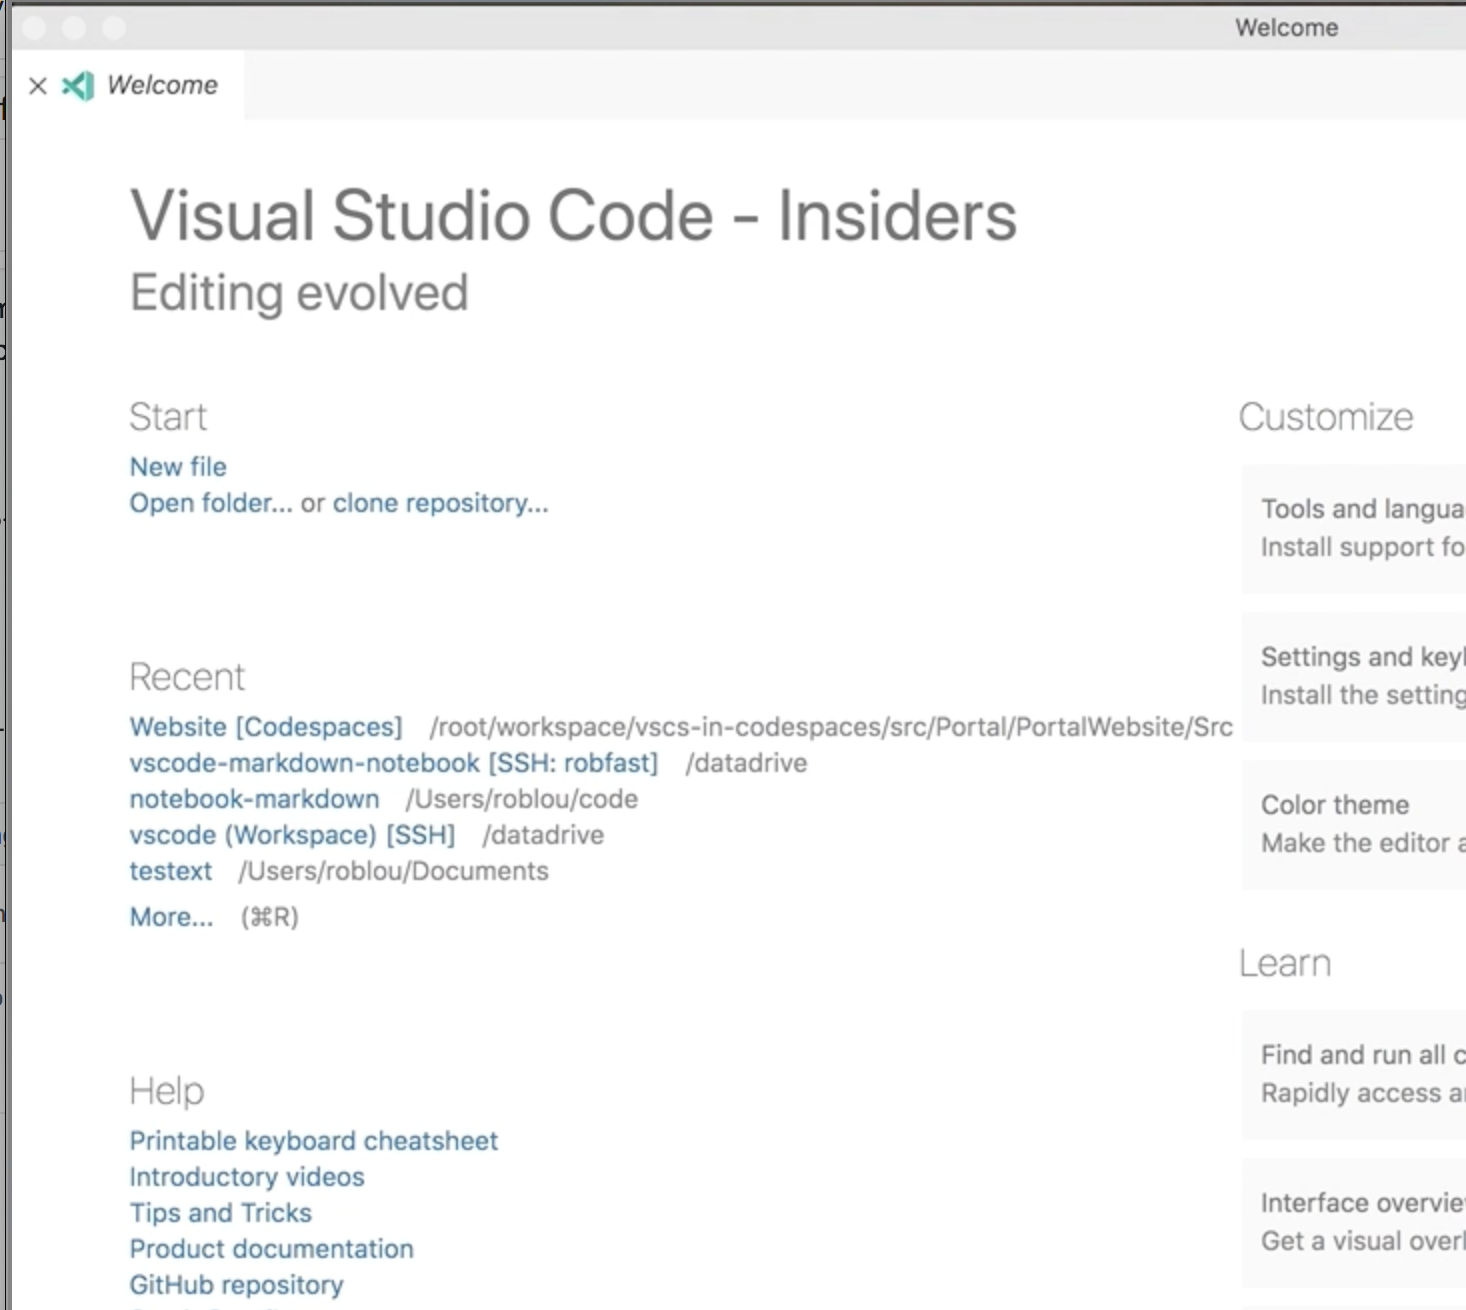Open vscode (Workspace) [SSH] recent entry
The image size is (1466, 1310).
point(292,835)
